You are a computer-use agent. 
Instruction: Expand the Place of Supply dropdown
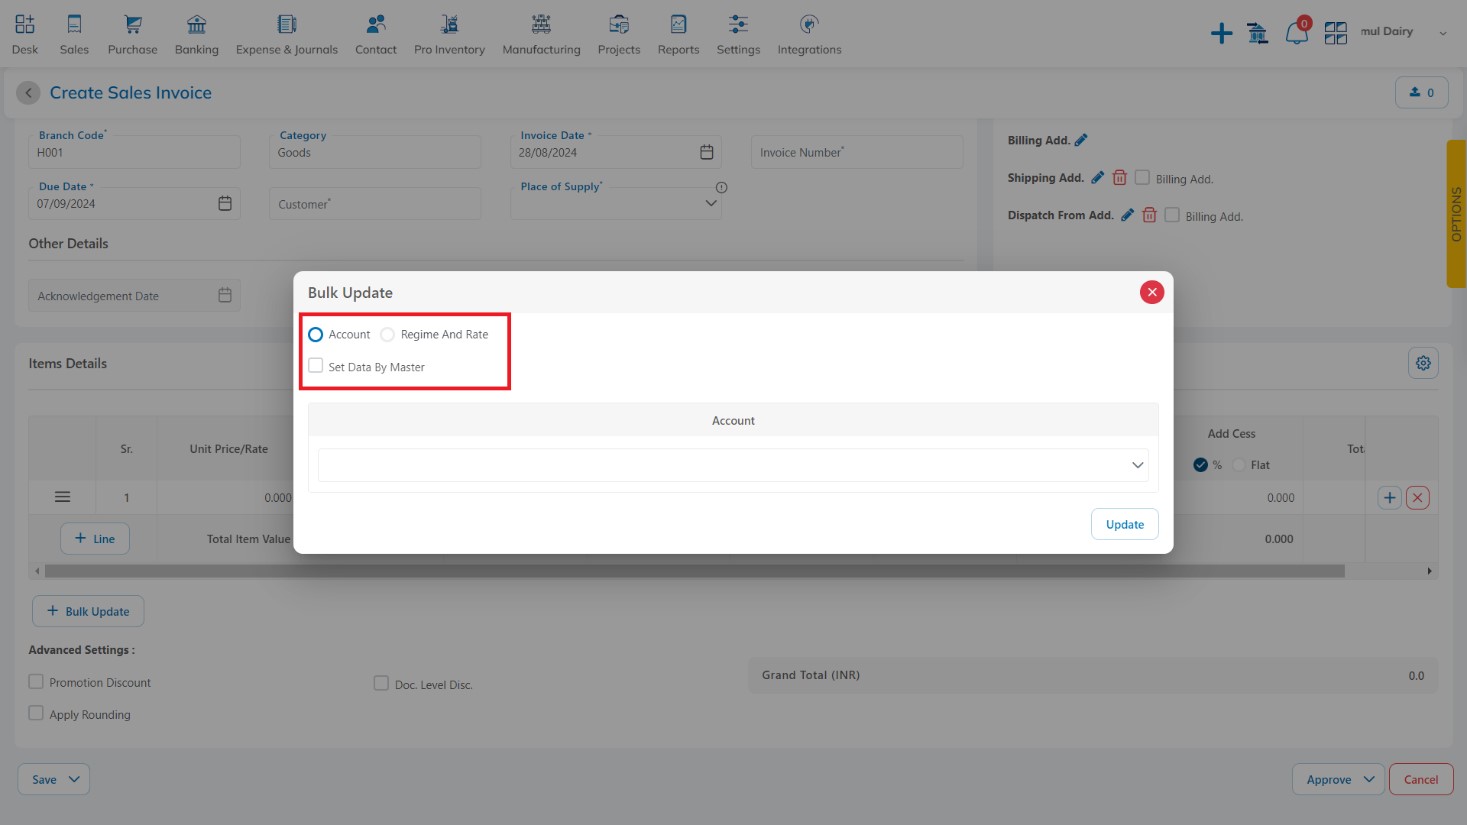pyautogui.click(x=711, y=203)
